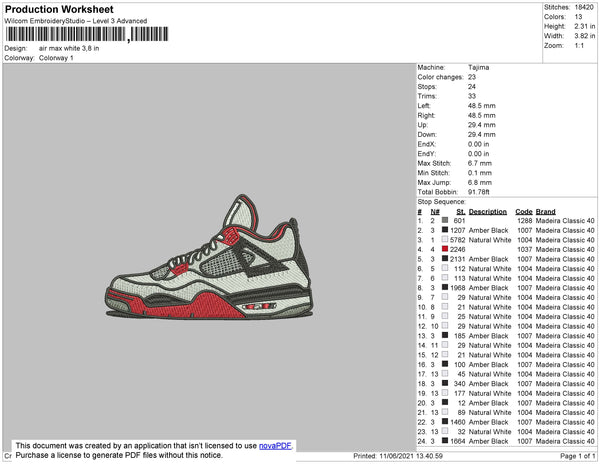Click the Max Jump value 6.8 mm
This screenshot has height=464, width=600.
(x=480, y=182)
